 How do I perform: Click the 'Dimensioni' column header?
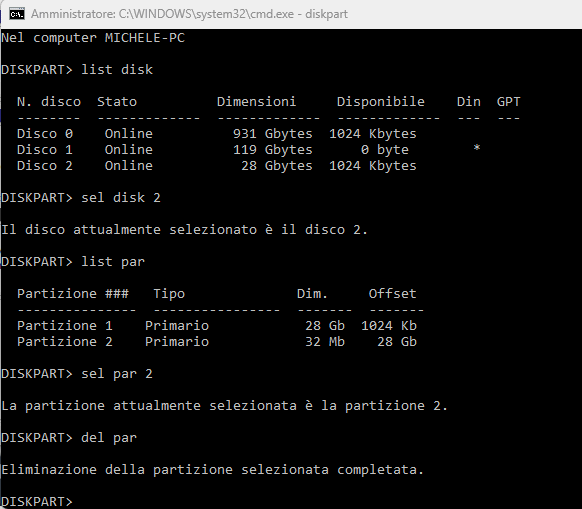(x=256, y=101)
